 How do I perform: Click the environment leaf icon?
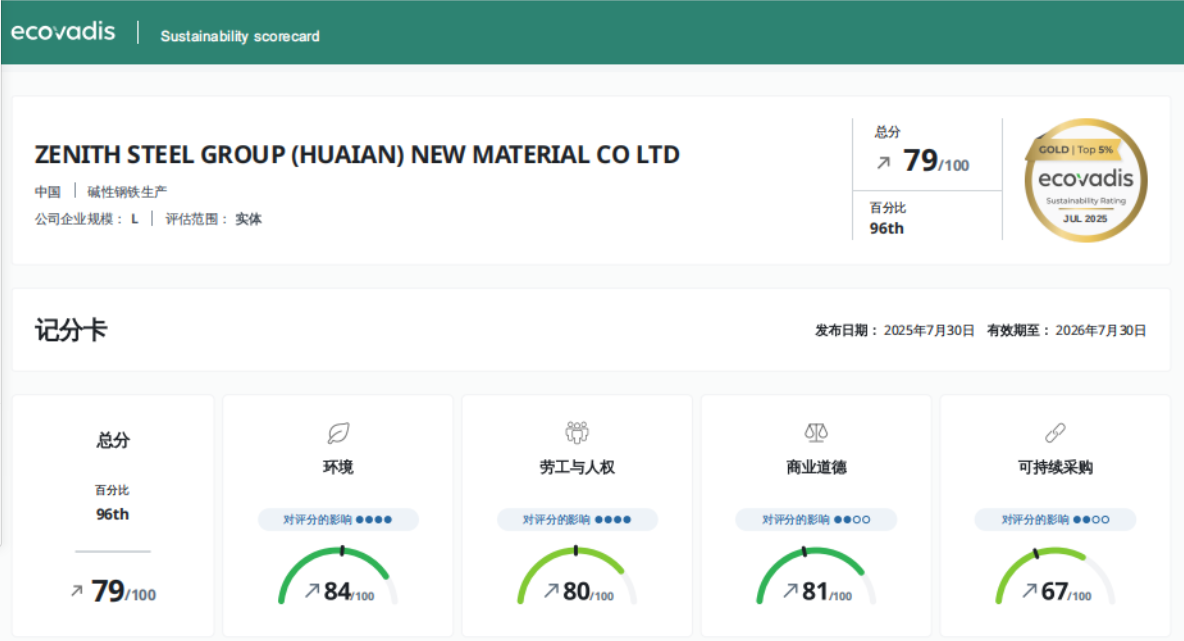coord(338,433)
